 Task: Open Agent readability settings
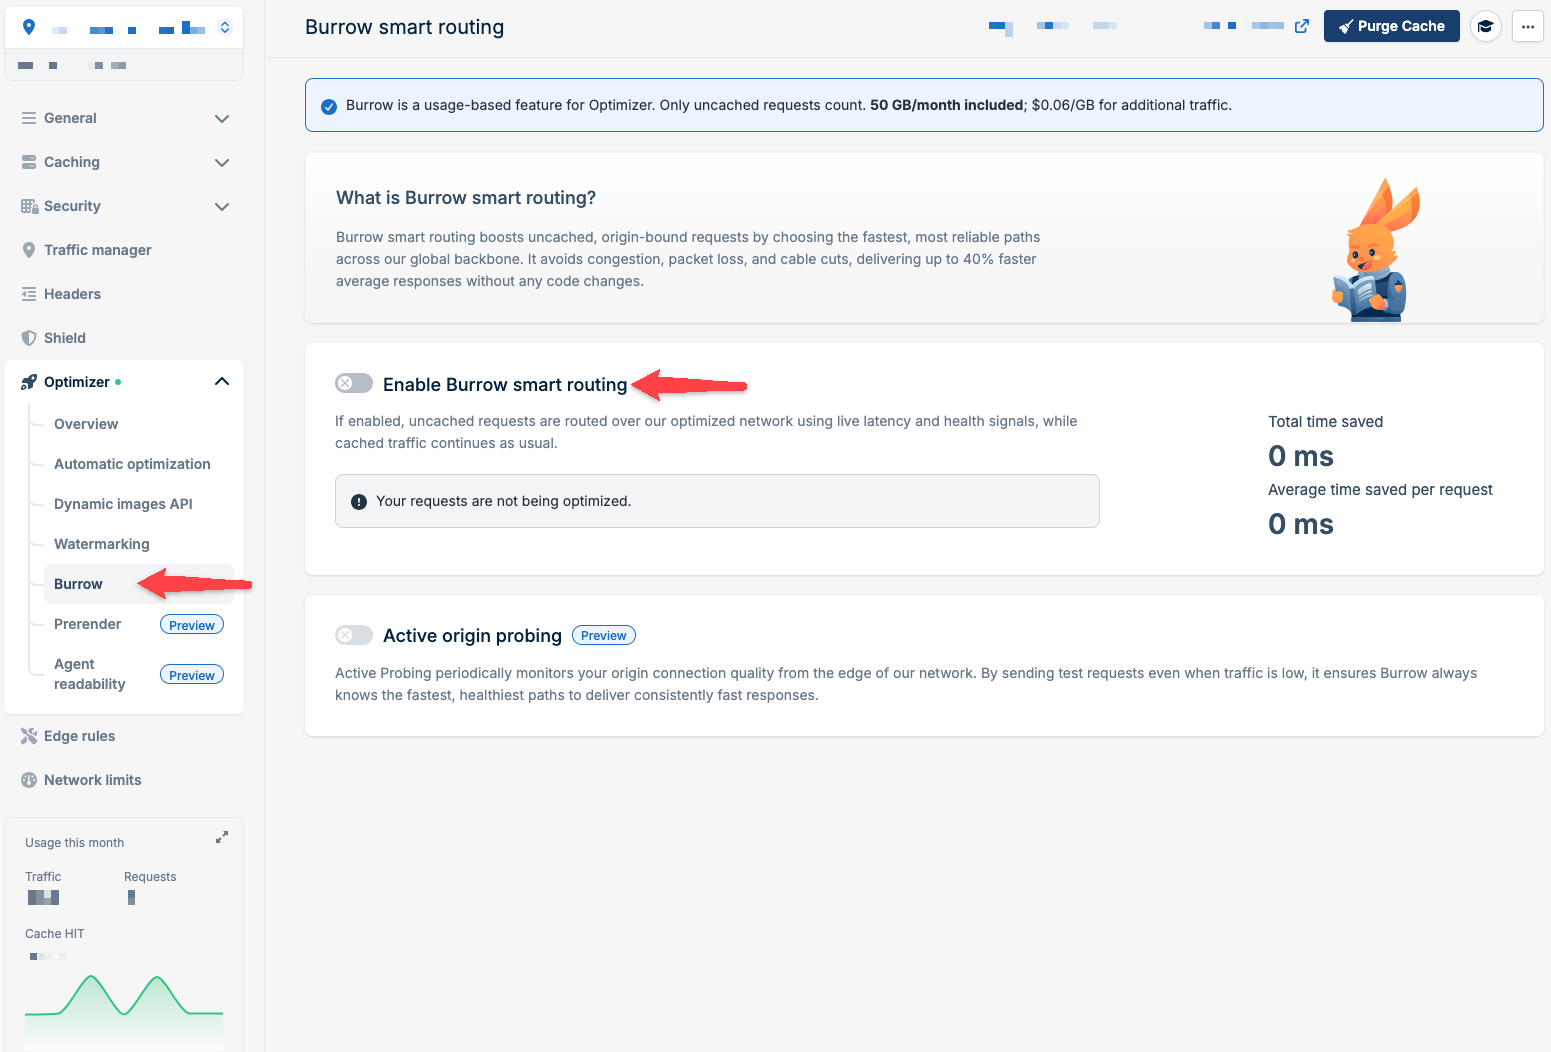[89, 674]
